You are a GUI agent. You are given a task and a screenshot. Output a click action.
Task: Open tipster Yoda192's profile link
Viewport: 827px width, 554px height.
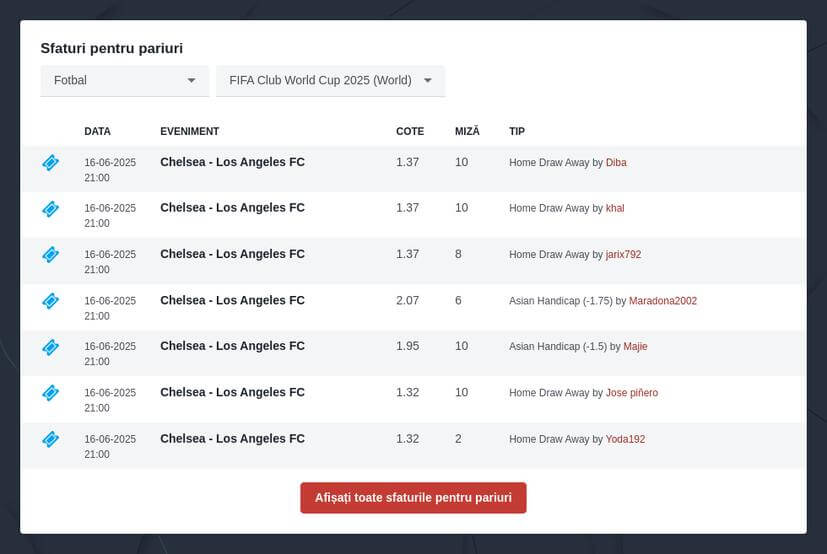626,439
